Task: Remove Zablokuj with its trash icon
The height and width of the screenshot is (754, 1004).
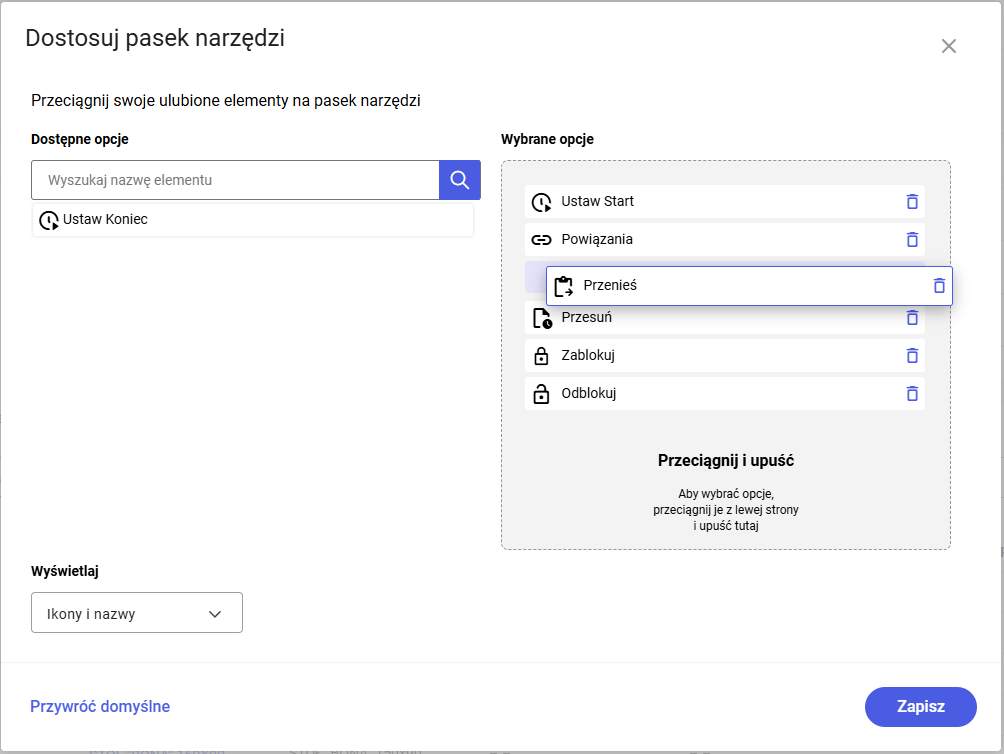Action: click(911, 355)
